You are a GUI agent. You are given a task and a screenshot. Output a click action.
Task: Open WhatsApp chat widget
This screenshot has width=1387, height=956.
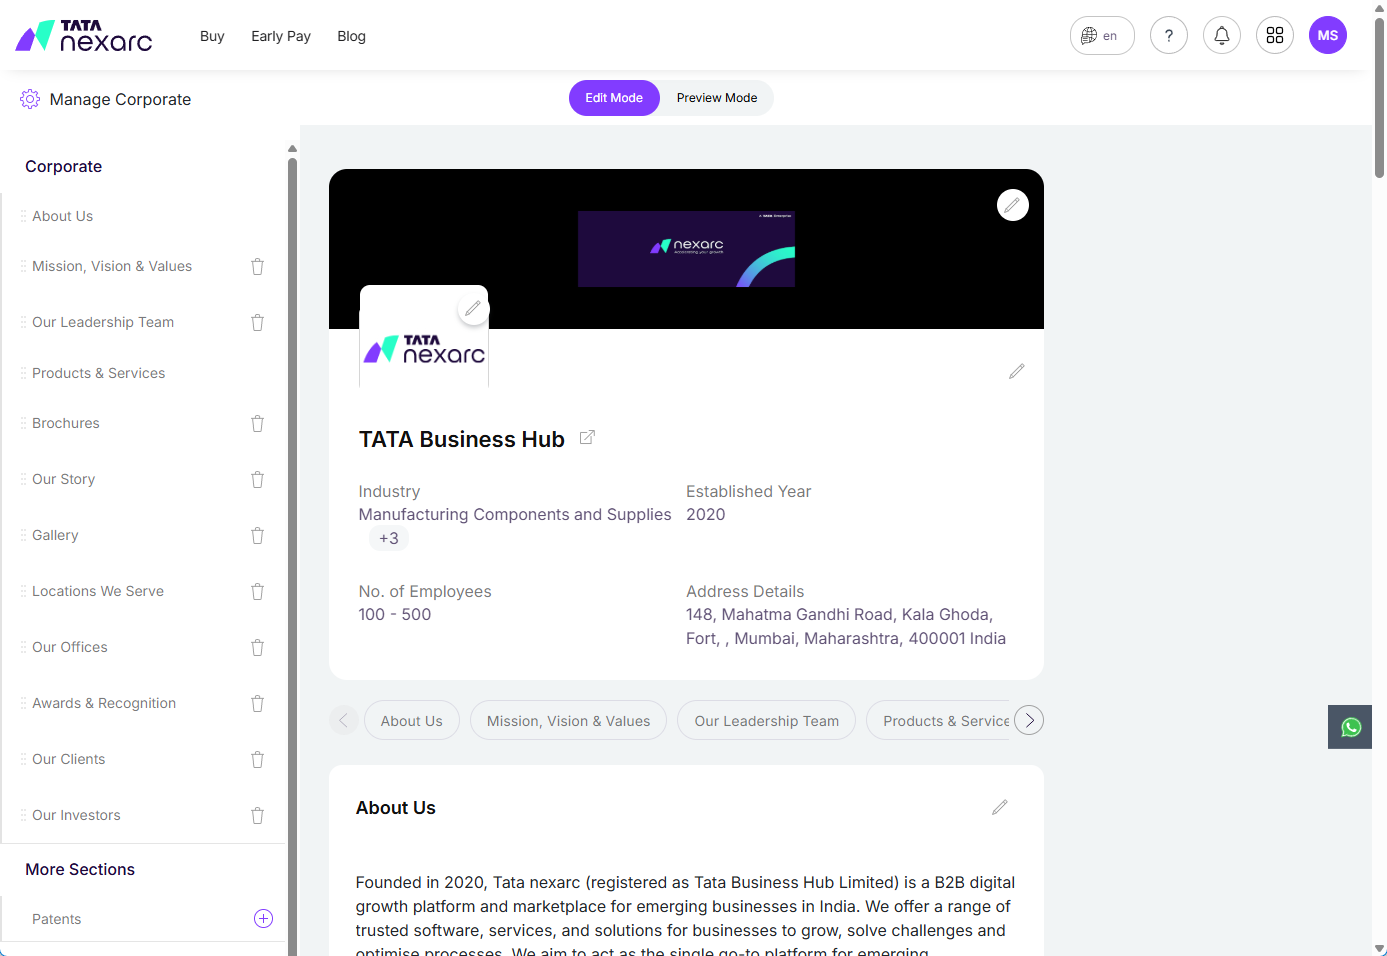pos(1350,727)
